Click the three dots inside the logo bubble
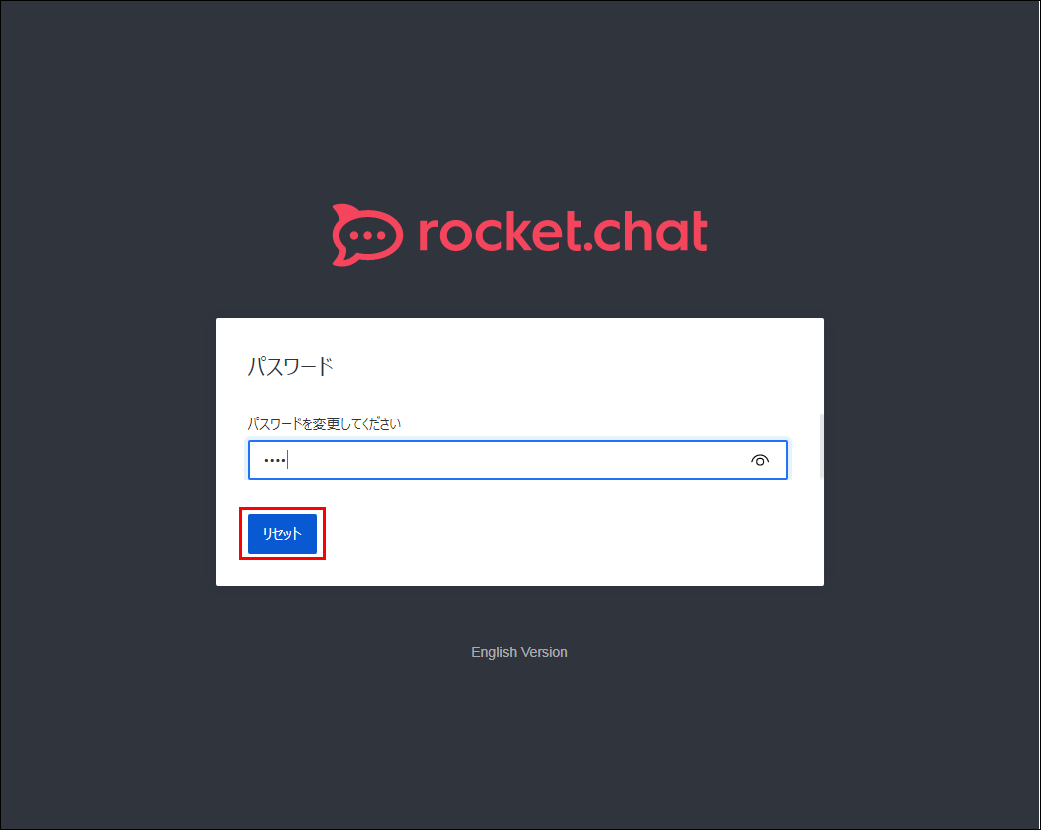Image resolution: width=1041 pixels, height=831 pixels. click(x=368, y=235)
